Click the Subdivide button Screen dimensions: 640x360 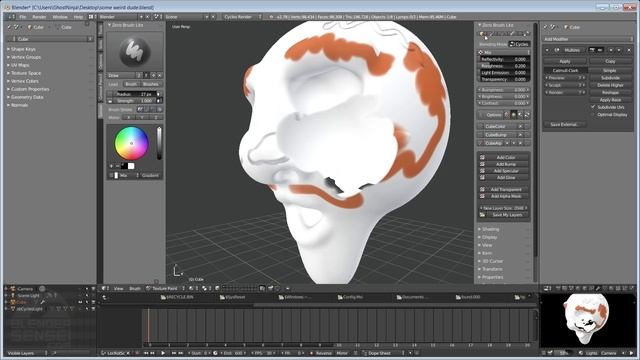point(611,78)
